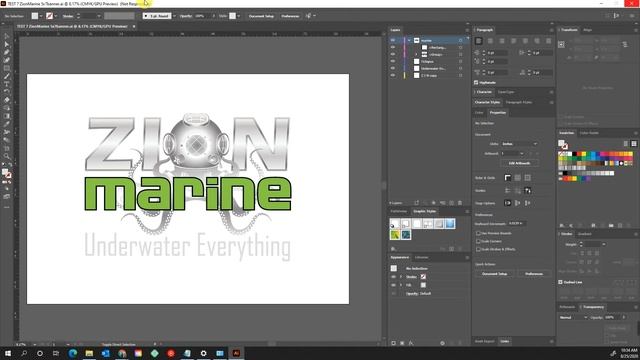Open the Adobe Illustrator taskbar icon

click(x=236, y=353)
